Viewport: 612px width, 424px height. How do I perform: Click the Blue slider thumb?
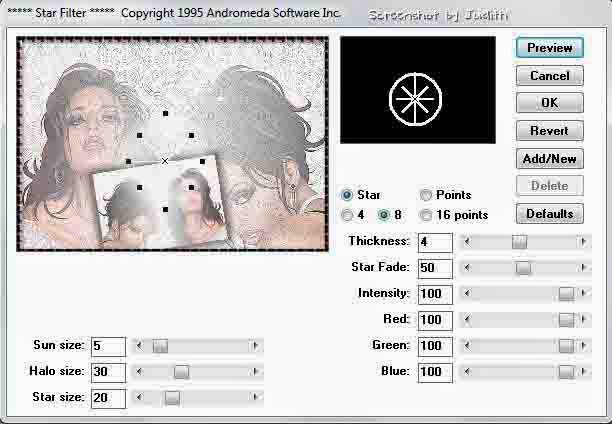(x=566, y=372)
